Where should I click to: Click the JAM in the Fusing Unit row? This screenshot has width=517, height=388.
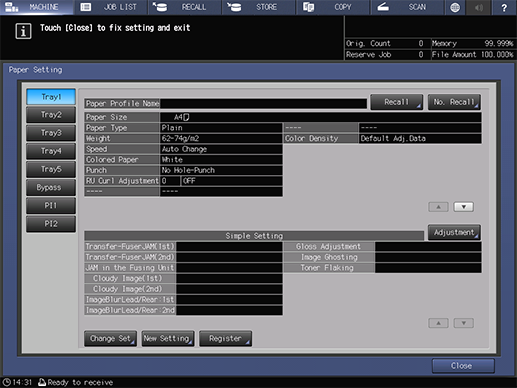(183, 268)
